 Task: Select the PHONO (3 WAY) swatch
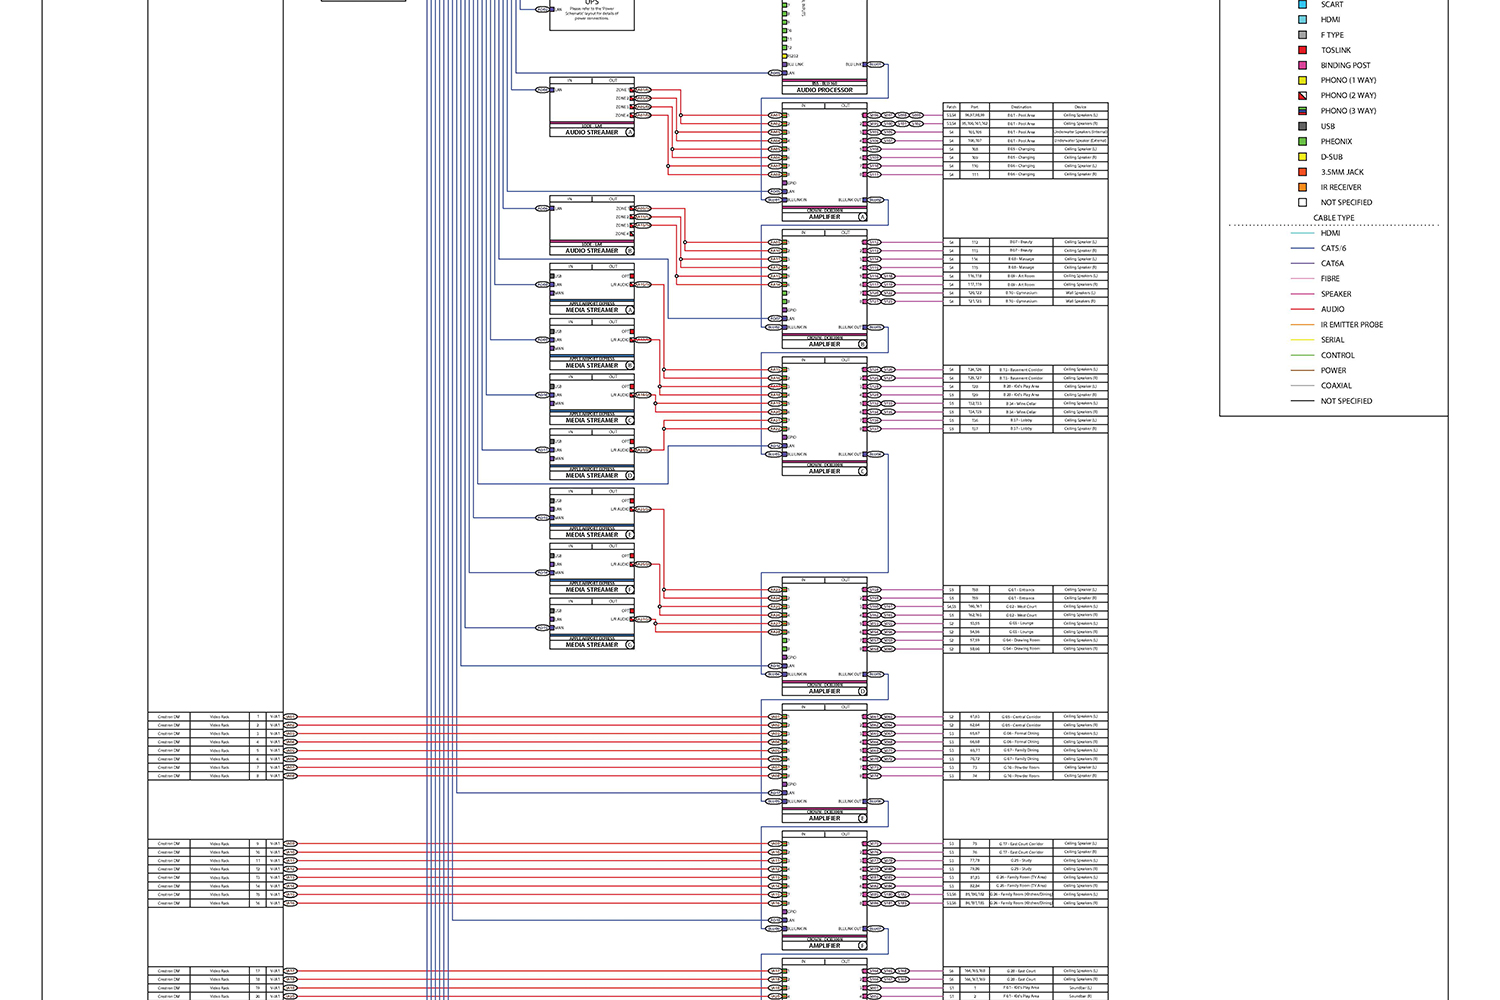click(x=1302, y=111)
